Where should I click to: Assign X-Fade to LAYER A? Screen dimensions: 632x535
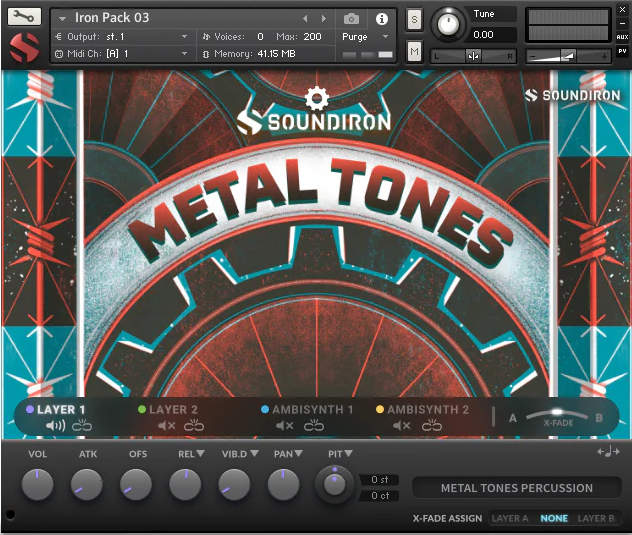(x=510, y=518)
